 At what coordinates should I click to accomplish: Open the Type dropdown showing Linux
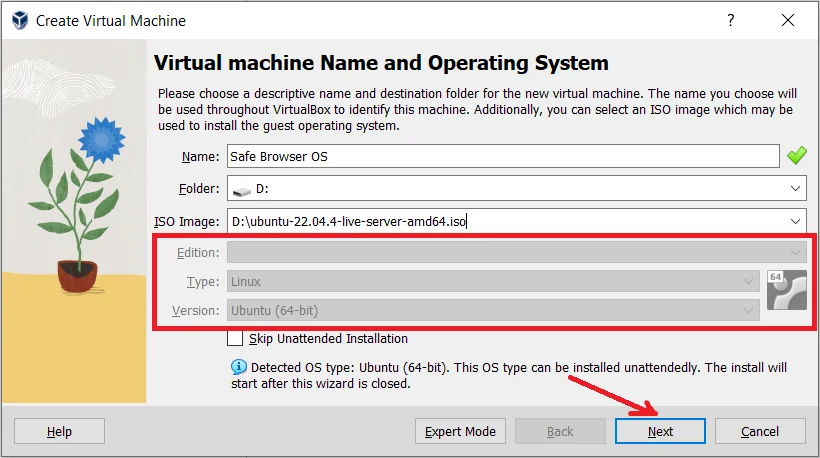[493, 281]
